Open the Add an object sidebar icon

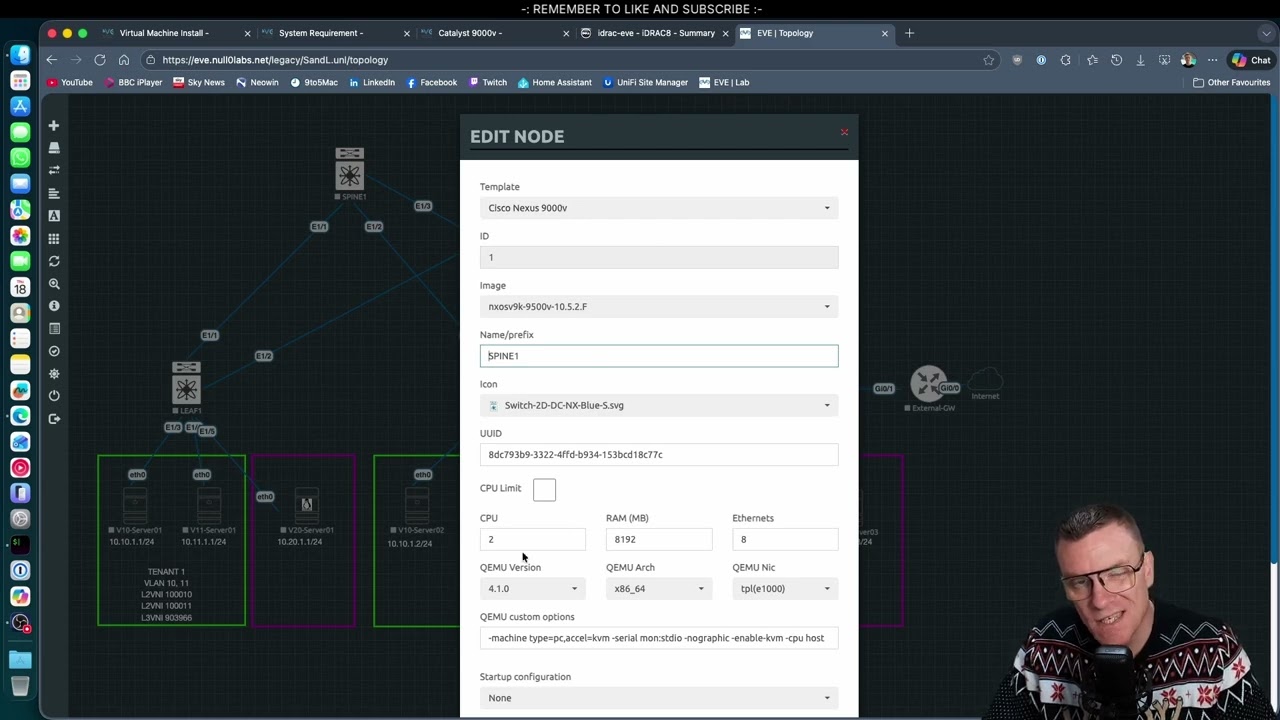(54, 126)
